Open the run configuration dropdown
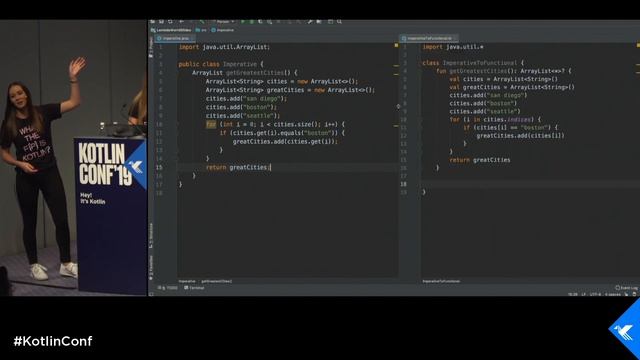 point(224,22)
